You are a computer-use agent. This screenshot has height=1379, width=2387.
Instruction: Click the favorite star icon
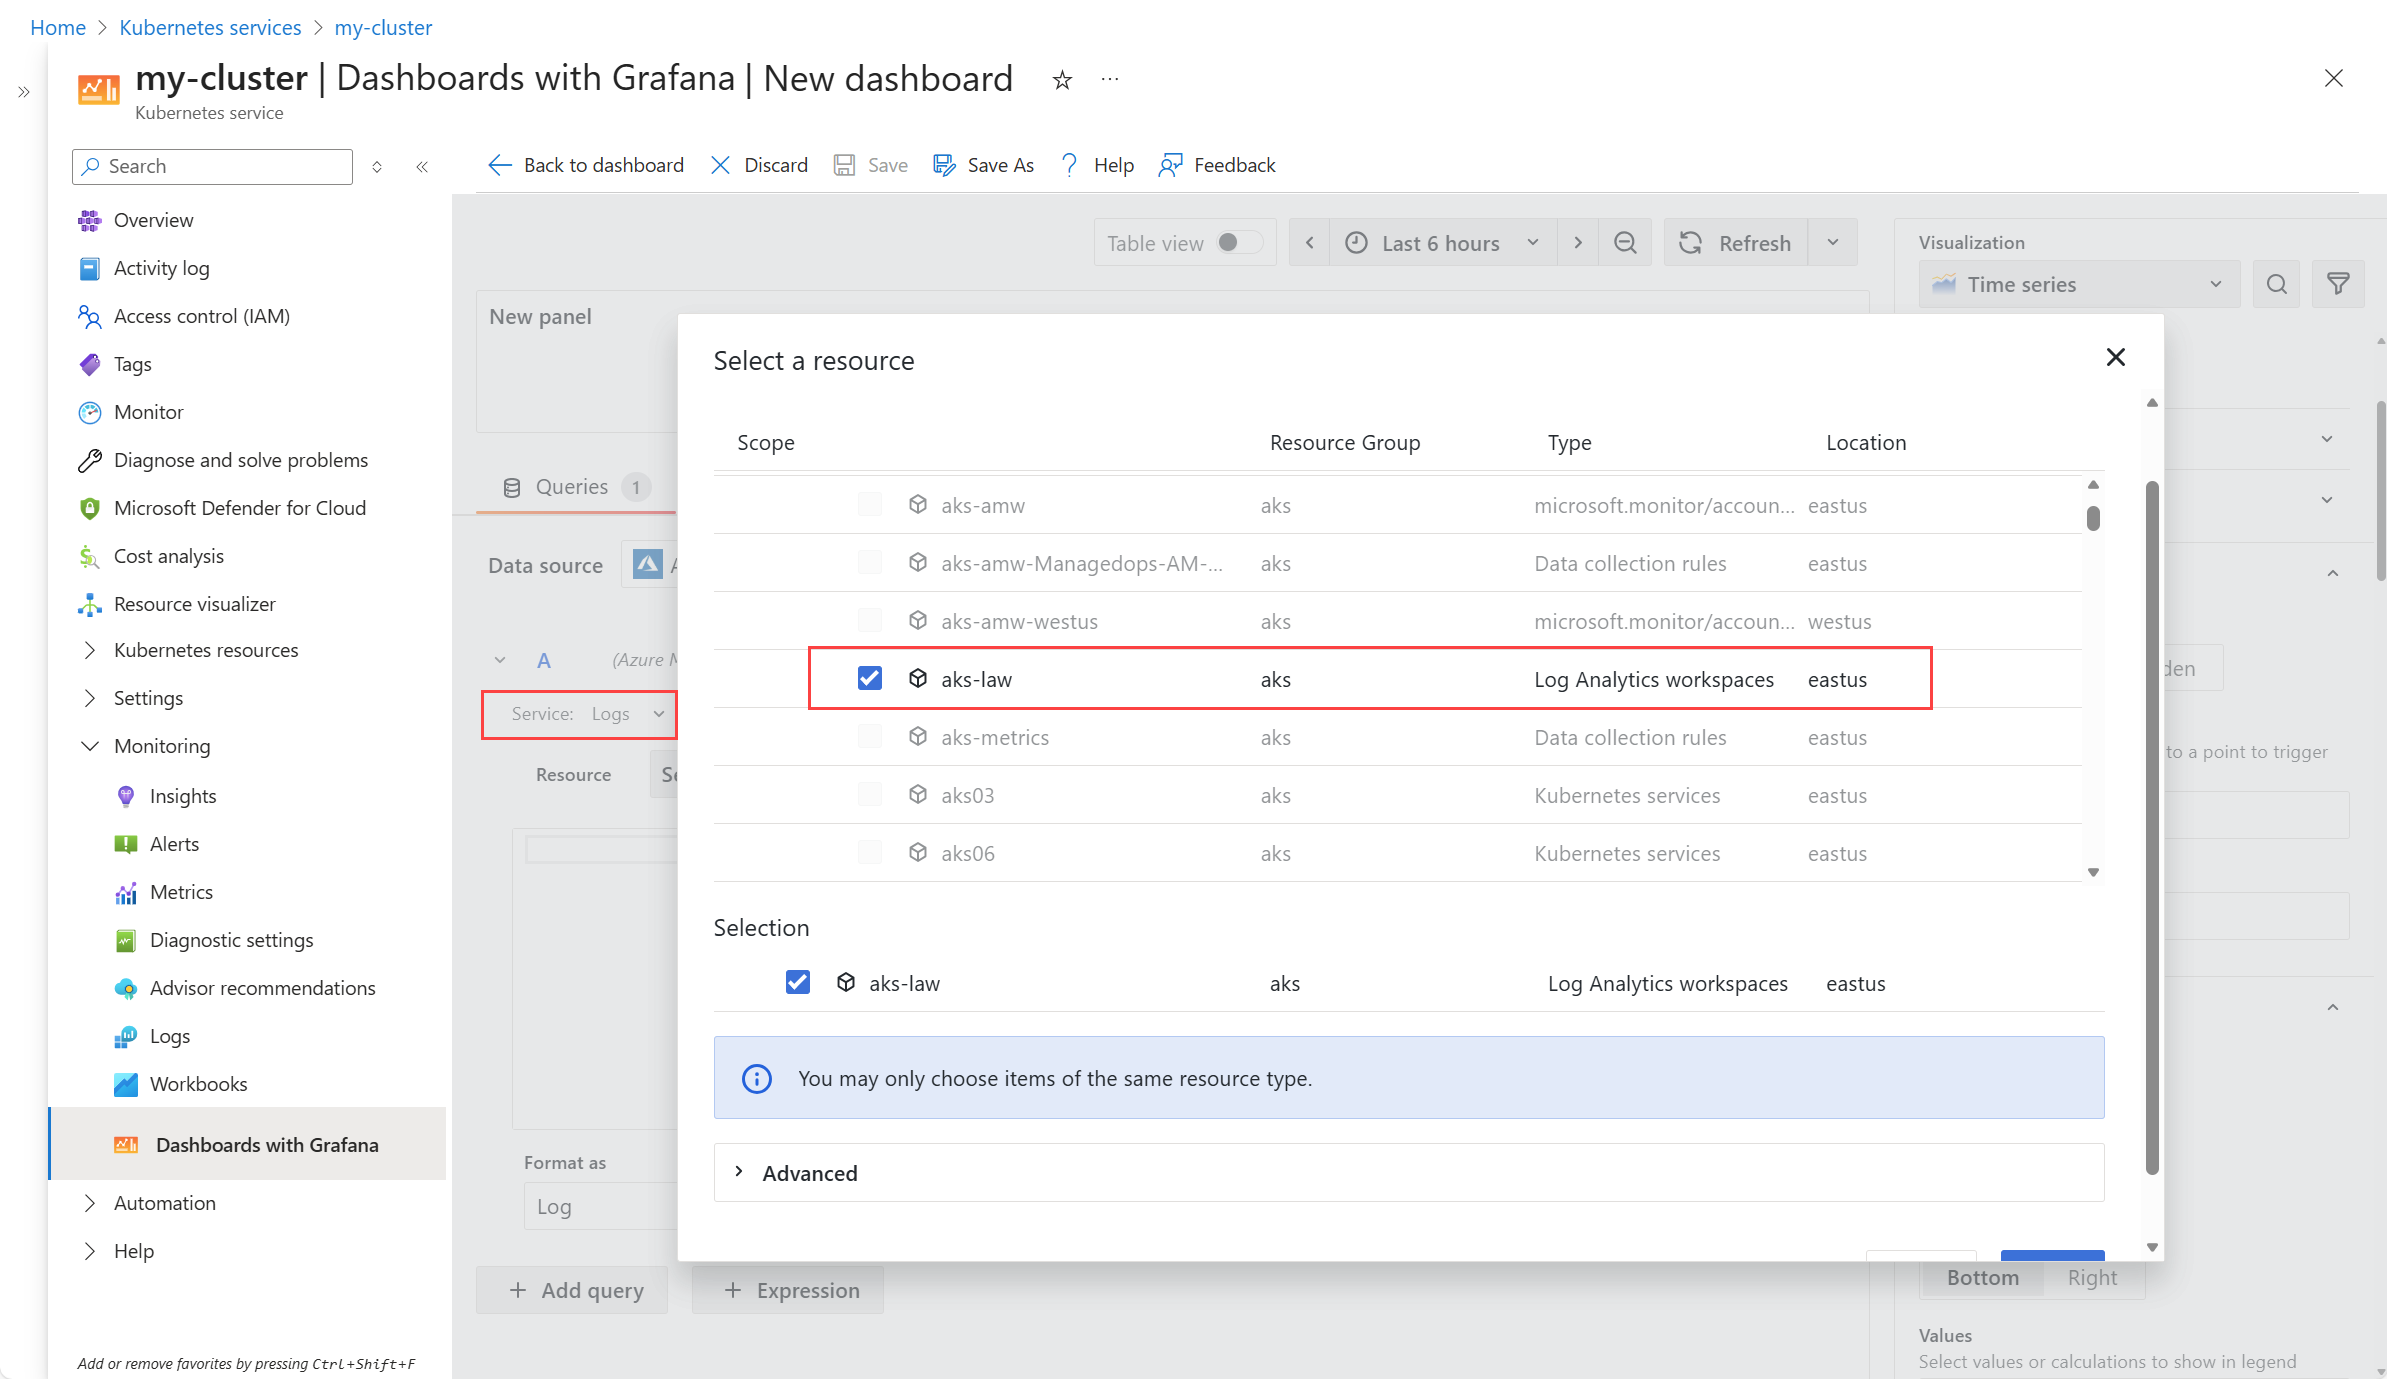1062,80
